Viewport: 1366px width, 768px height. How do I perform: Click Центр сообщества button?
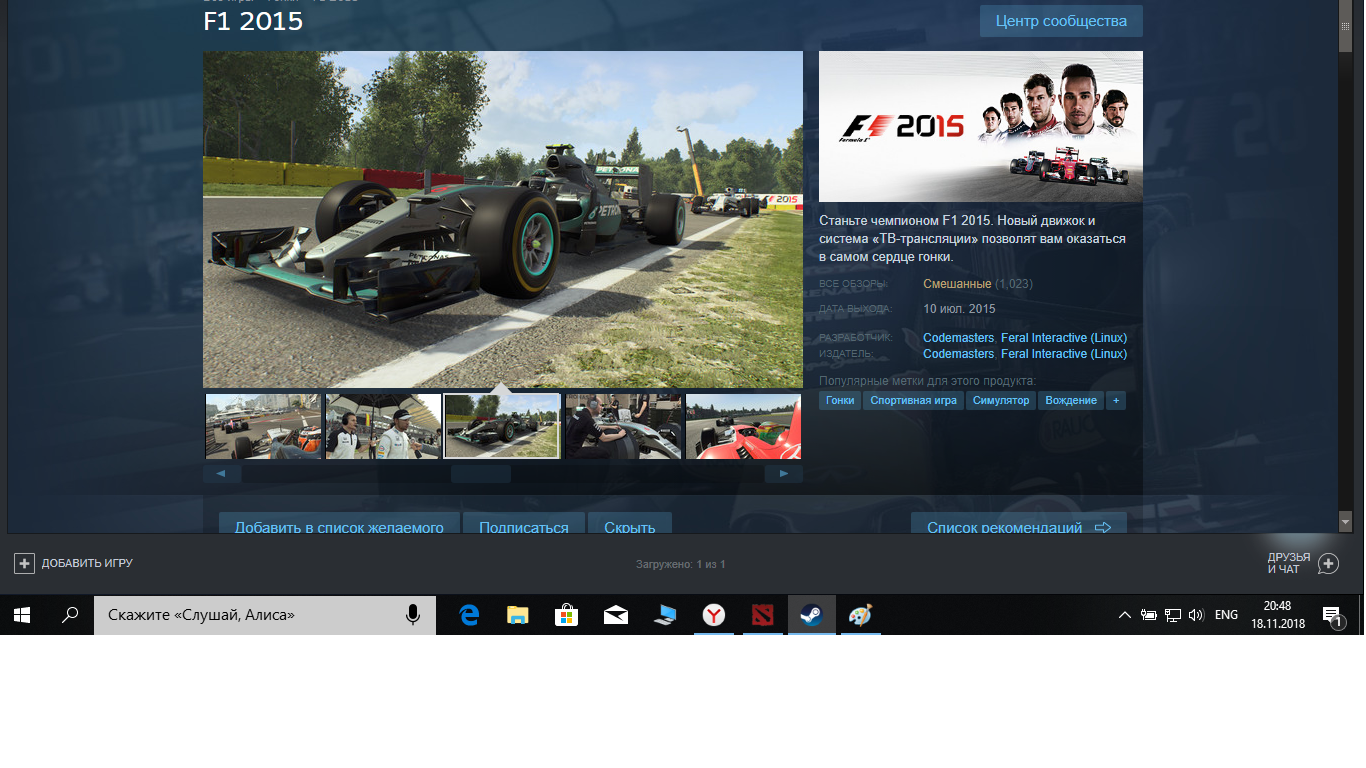click(x=1061, y=21)
